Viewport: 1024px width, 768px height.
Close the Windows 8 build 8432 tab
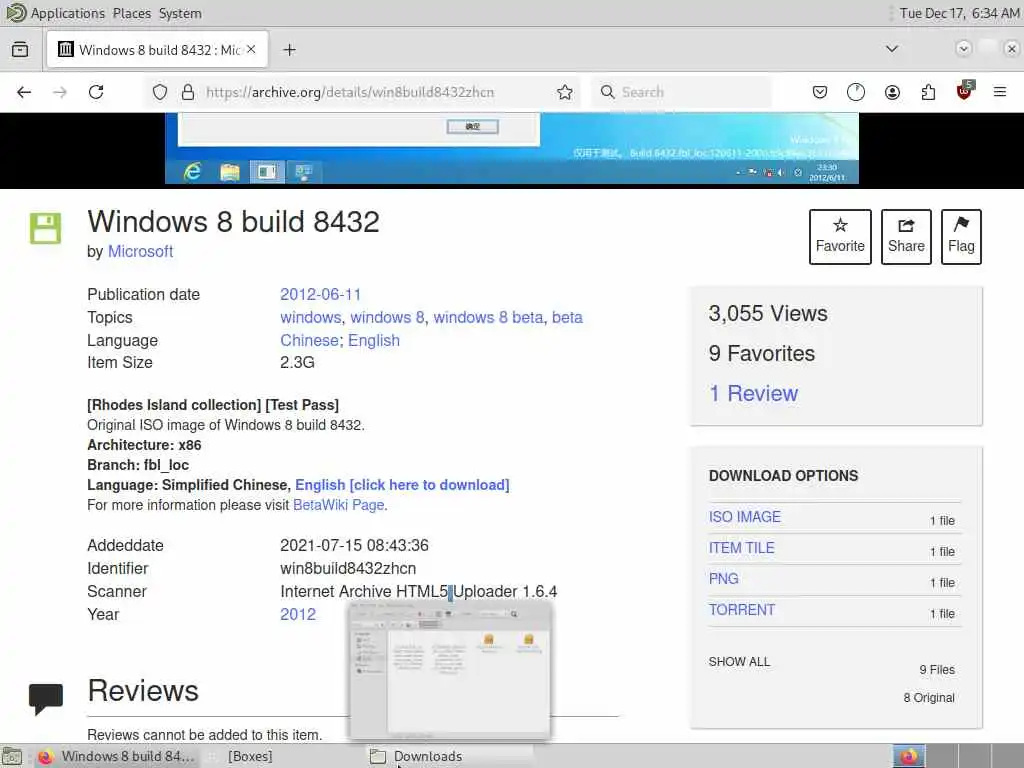(x=251, y=50)
